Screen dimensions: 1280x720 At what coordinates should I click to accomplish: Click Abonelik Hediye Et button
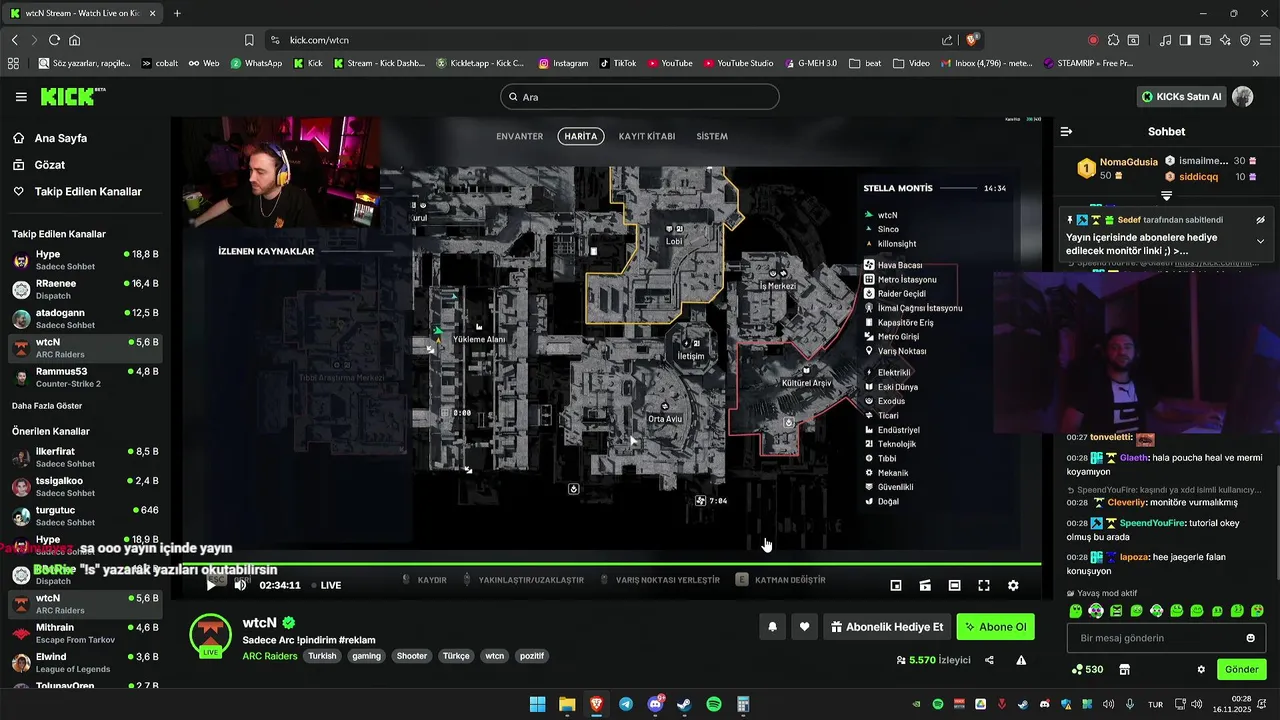886,627
